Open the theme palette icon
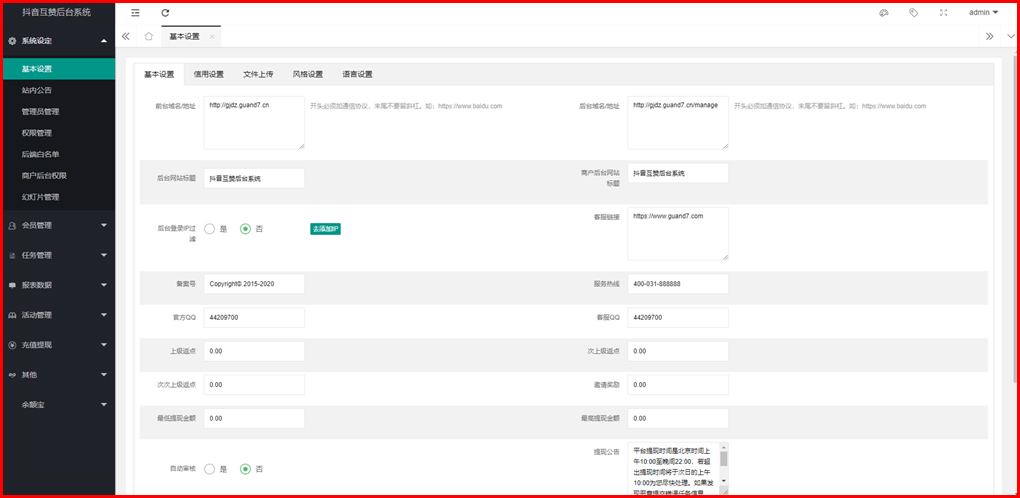Image resolution: width=1020 pixels, height=498 pixels. pos(883,13)
